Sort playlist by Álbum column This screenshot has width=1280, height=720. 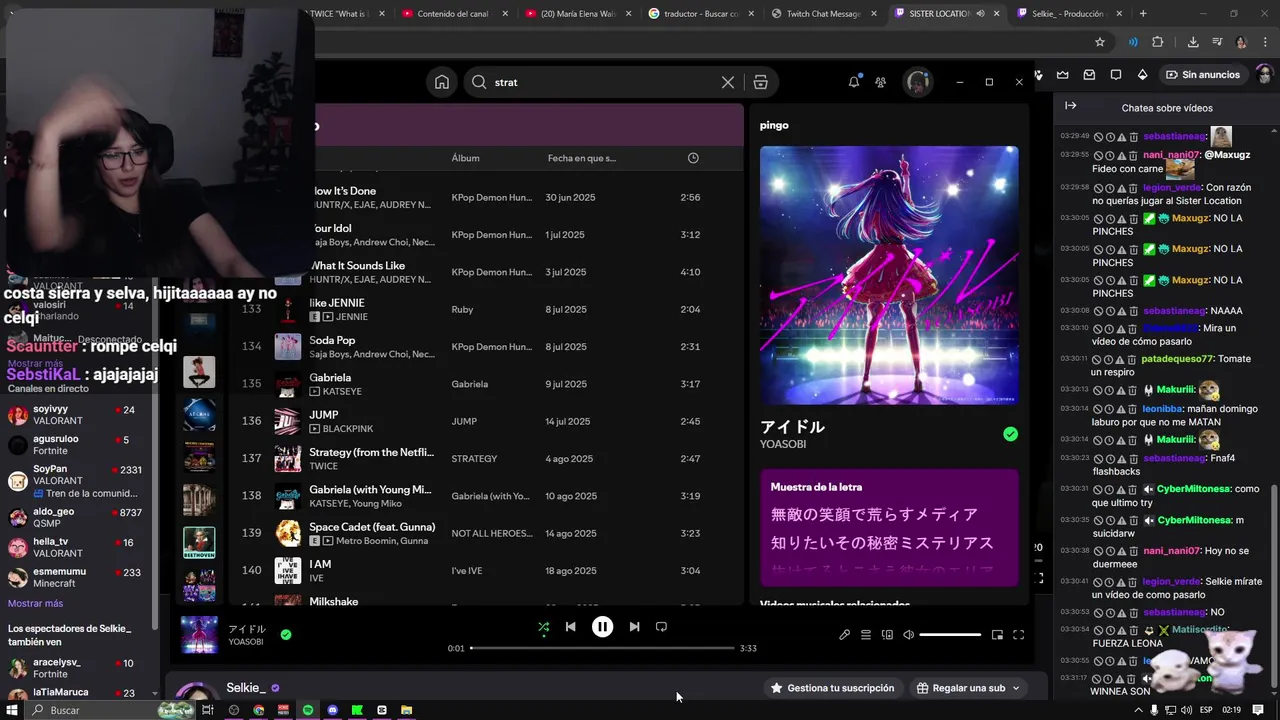coord(465,158)
